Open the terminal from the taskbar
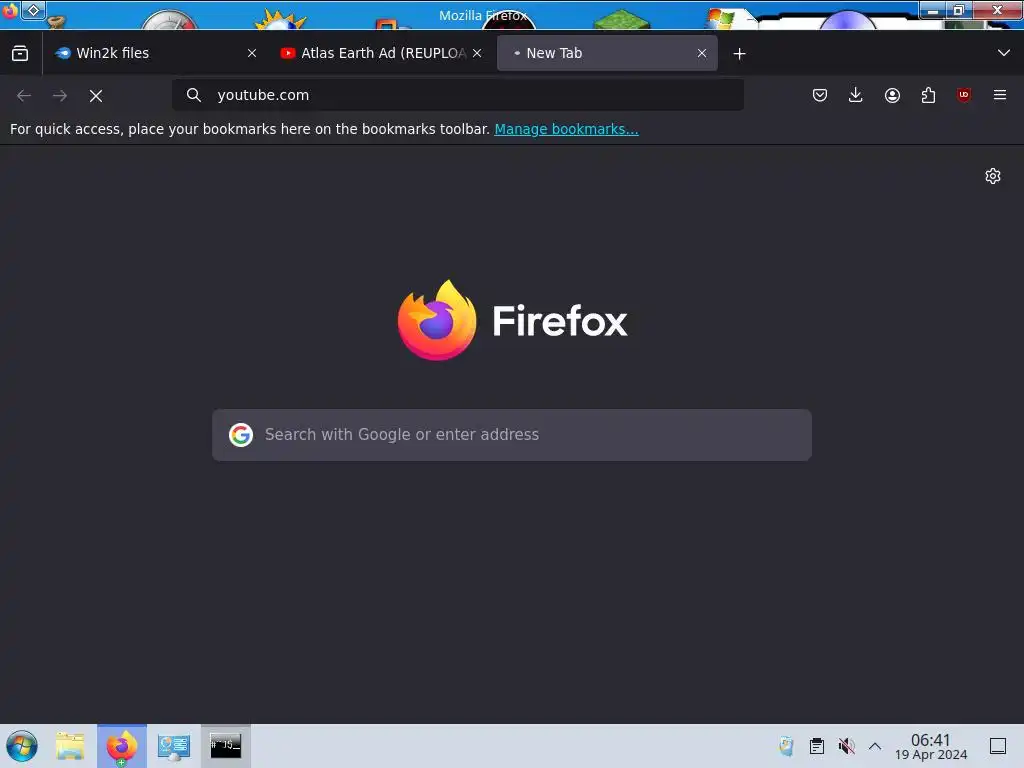The width and height of the screenshot is (1024, 768). [x=225, y=746]
